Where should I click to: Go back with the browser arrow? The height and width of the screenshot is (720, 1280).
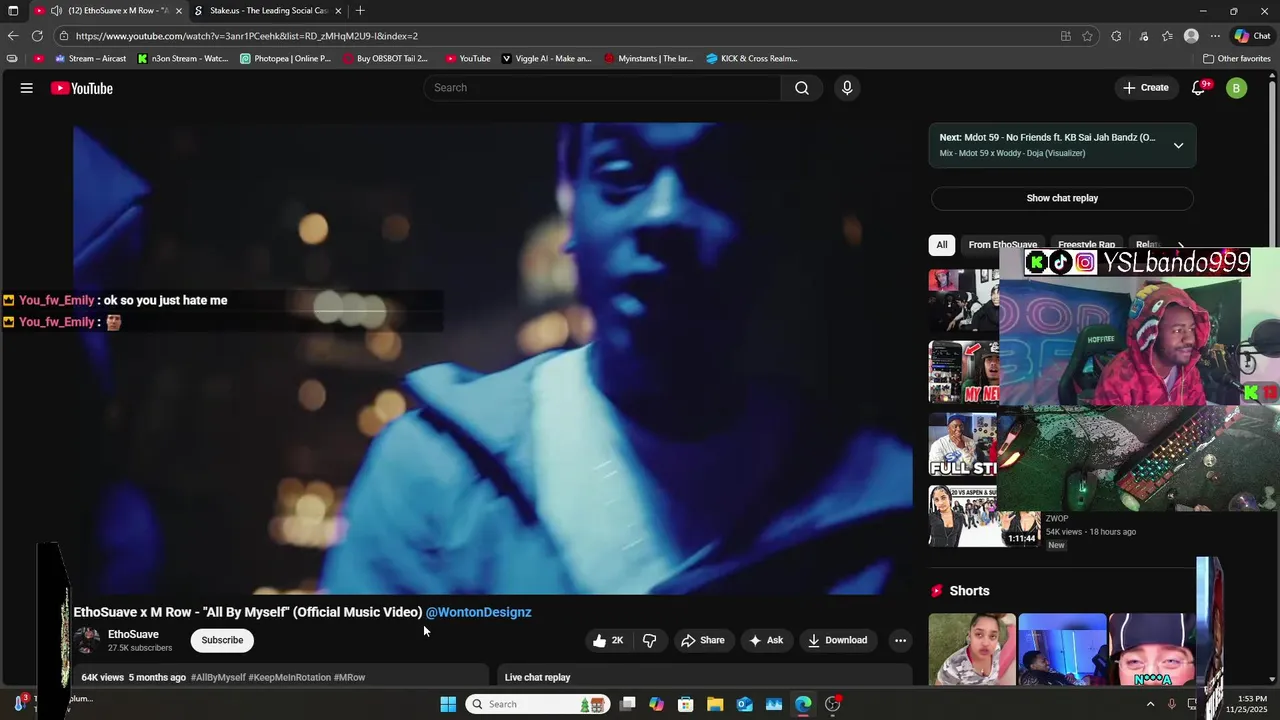click(x=13, y=36)
